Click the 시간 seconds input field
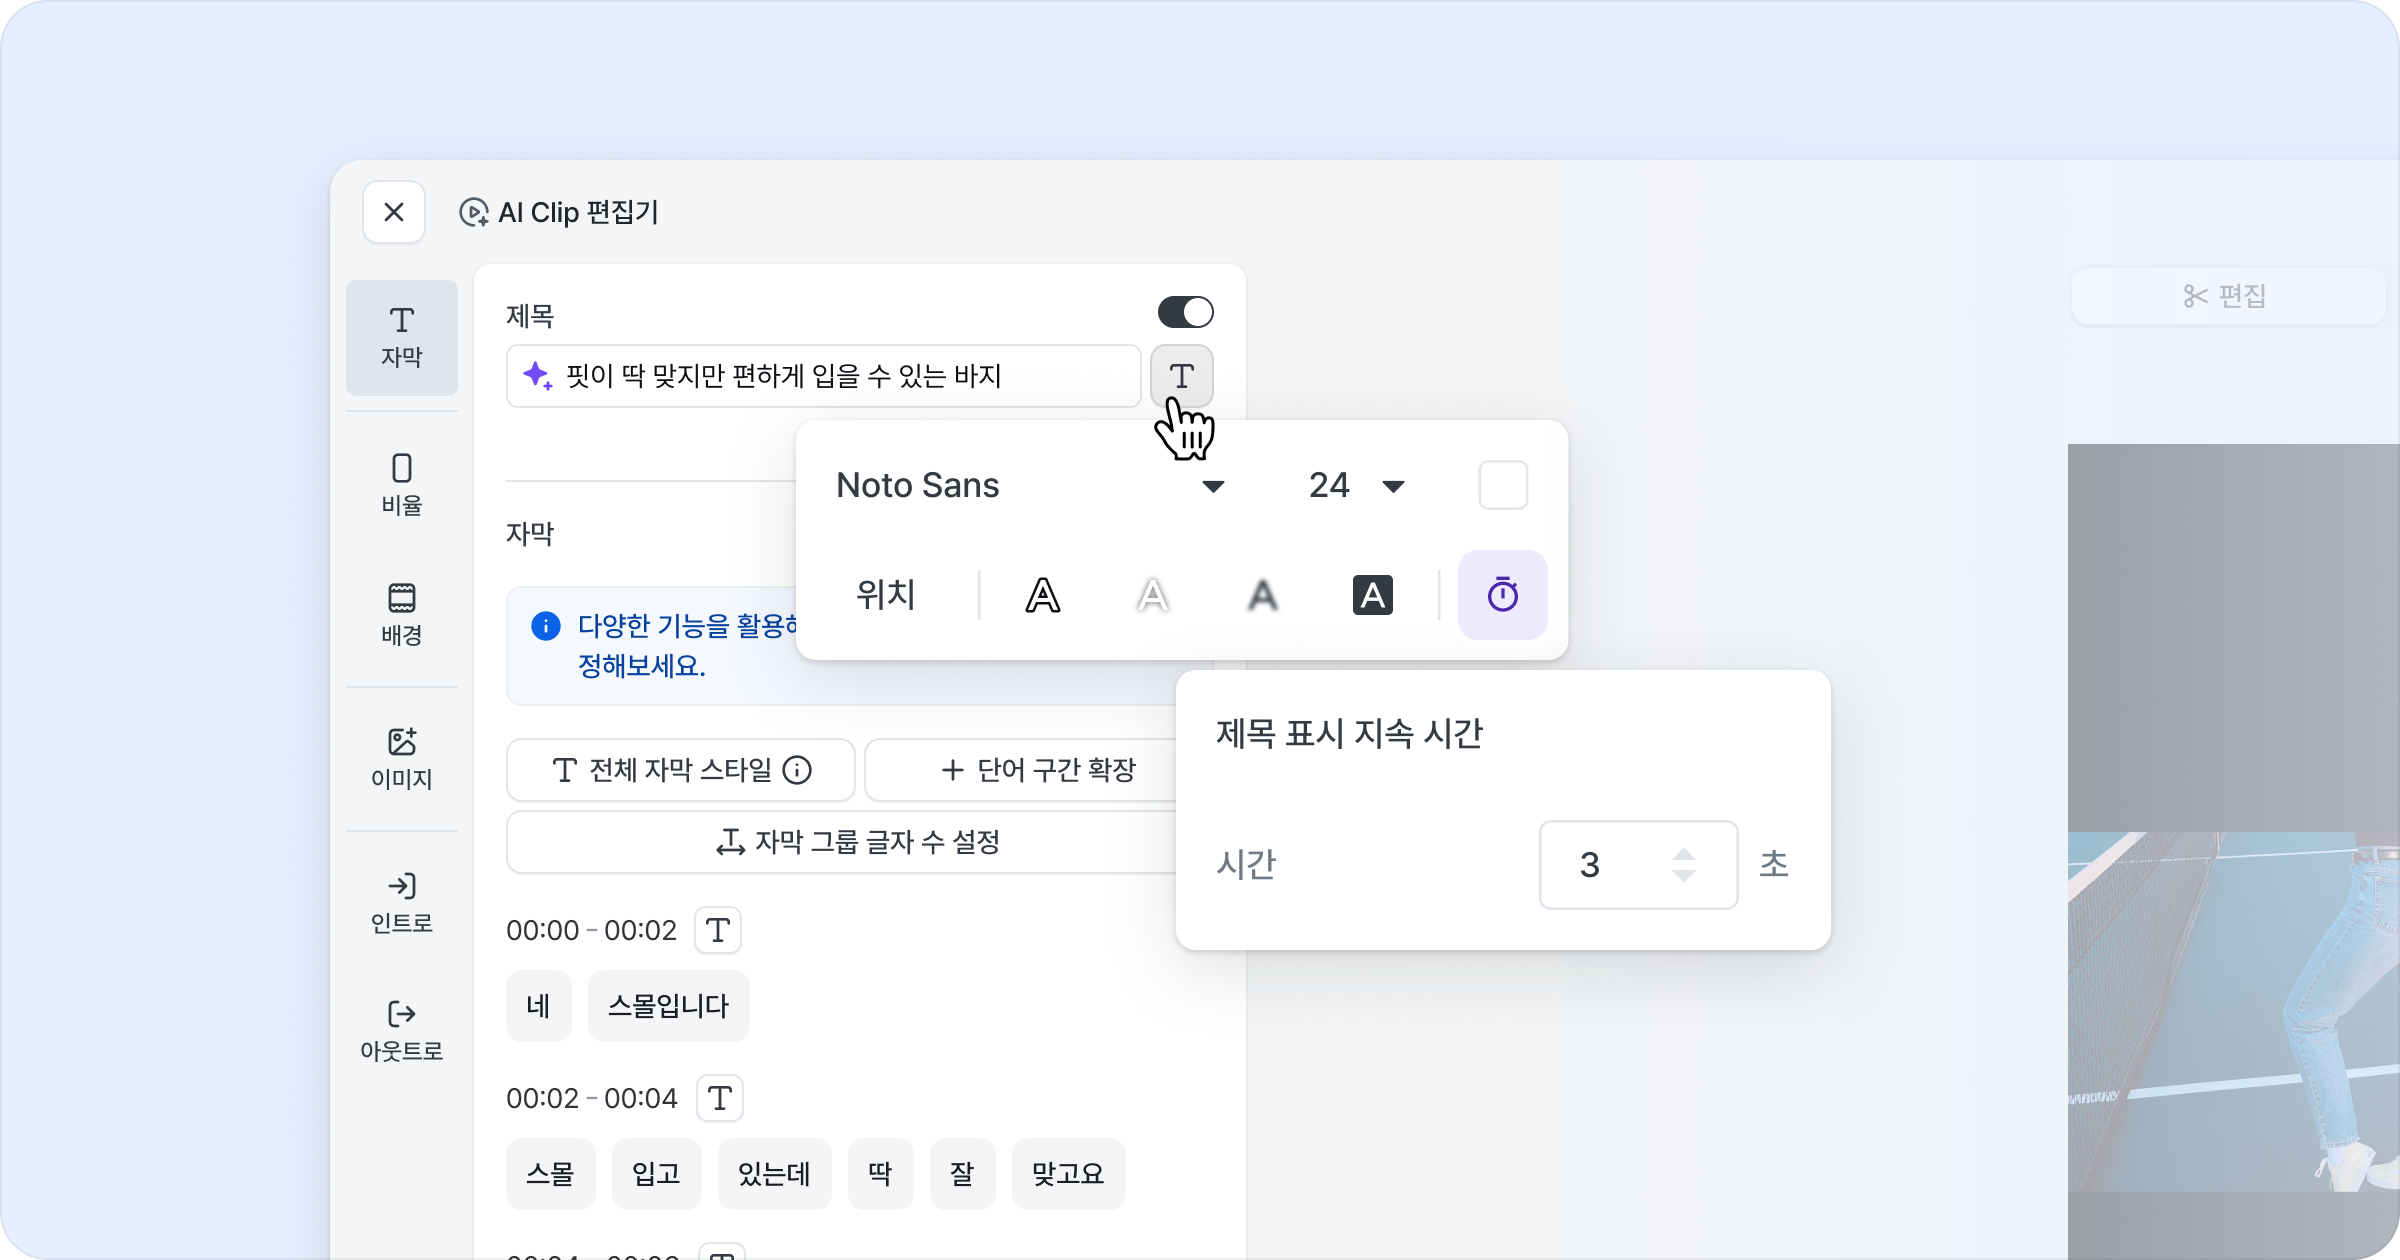 (x=1638, y=865)
